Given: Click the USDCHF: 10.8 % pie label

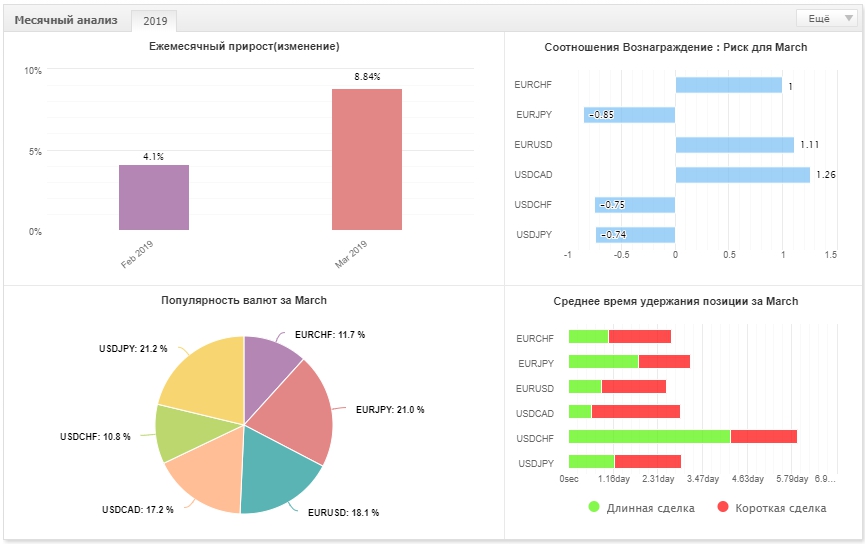Looking at the screenshot, I should [x=95, y=437].
